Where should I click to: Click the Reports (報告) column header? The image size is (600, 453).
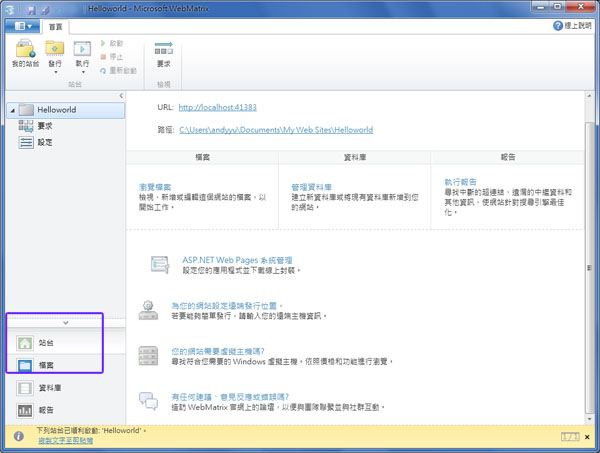(x=508, y=157)
